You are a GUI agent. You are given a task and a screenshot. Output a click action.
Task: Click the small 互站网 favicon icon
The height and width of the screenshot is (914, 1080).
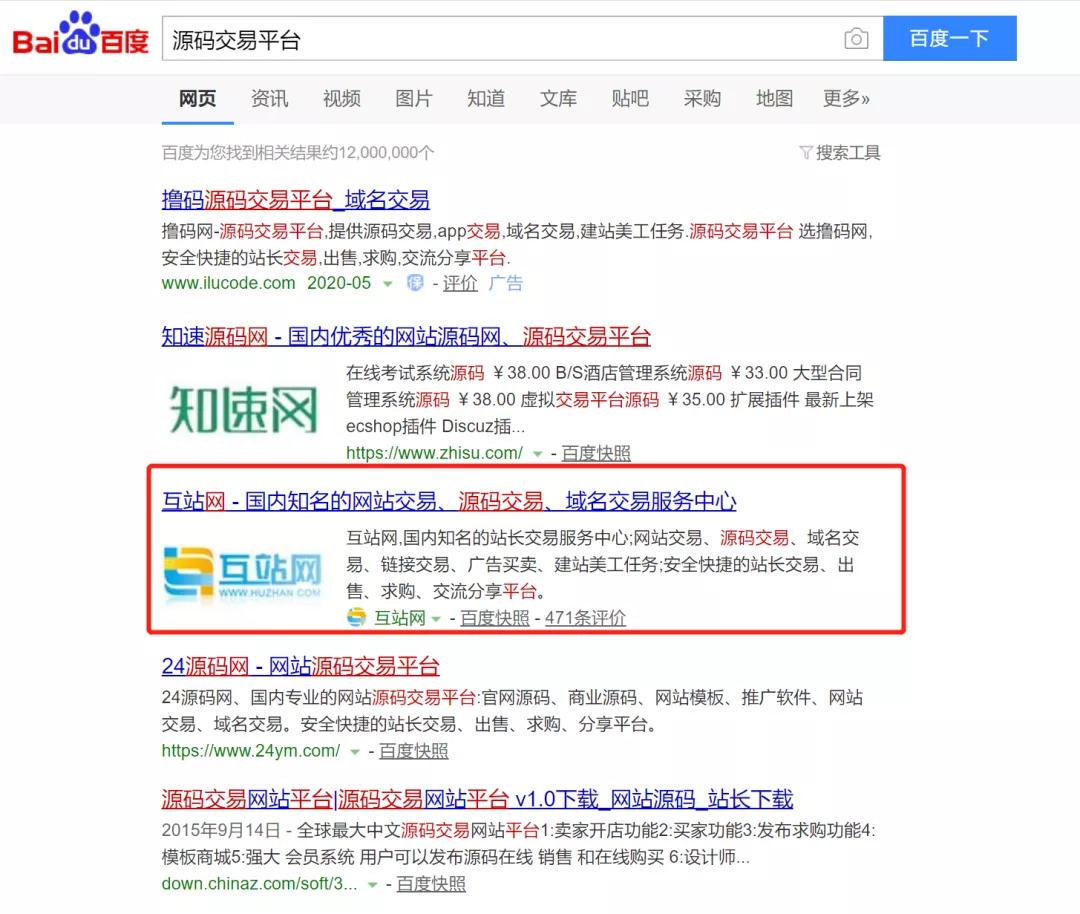click(x=357, y=618)
